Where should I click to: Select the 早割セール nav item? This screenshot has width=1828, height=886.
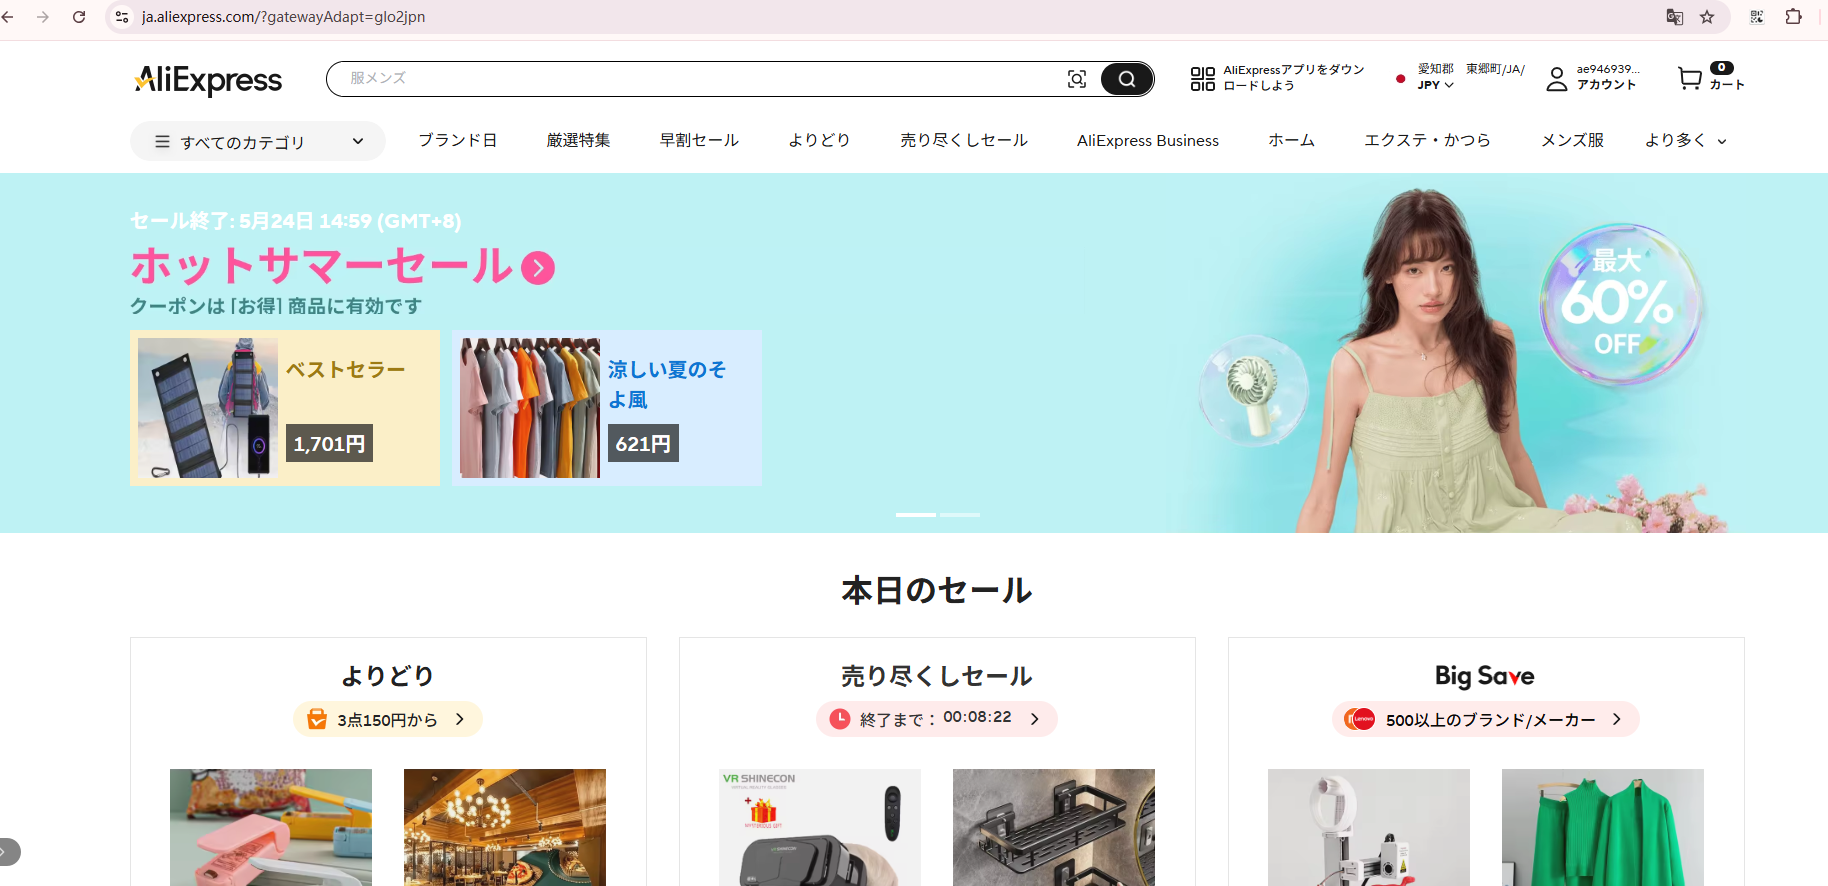click(x=699, y=140)
